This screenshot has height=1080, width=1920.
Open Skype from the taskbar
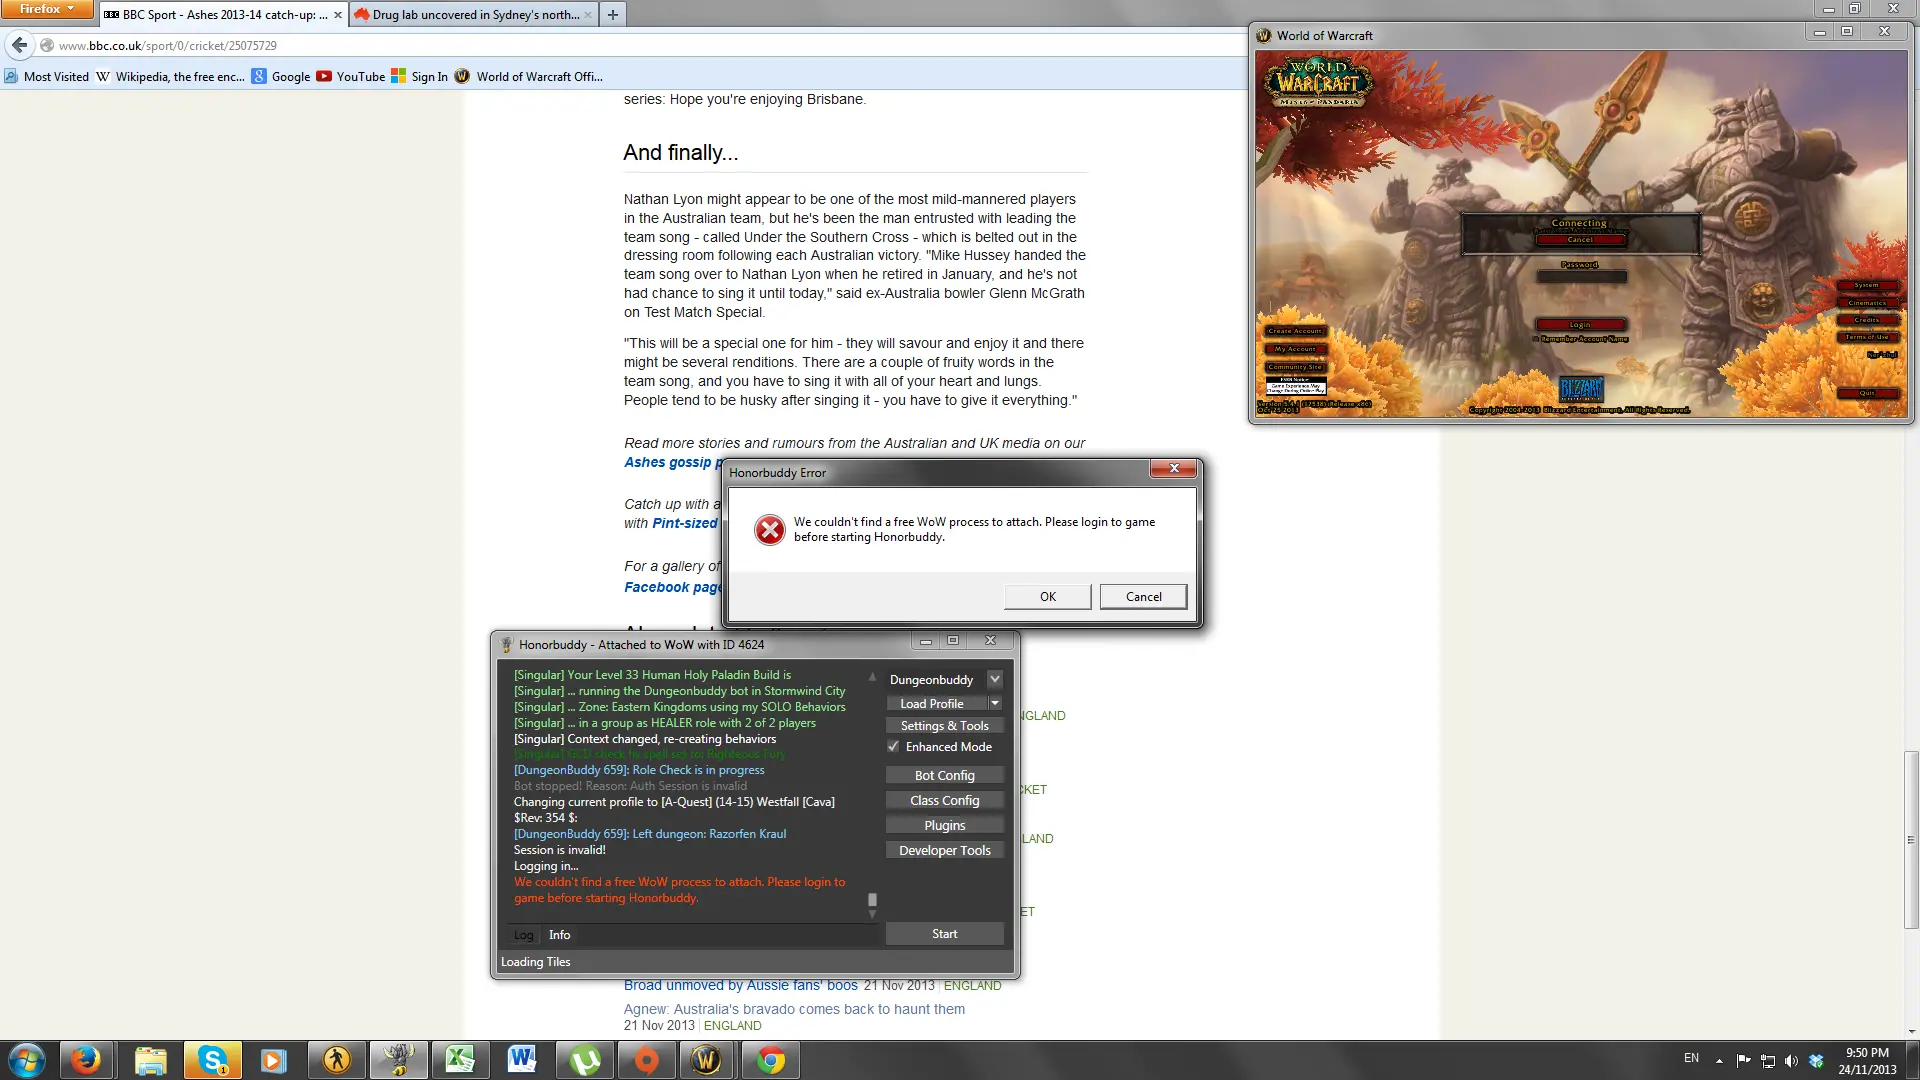click(x=212, y=1060)
